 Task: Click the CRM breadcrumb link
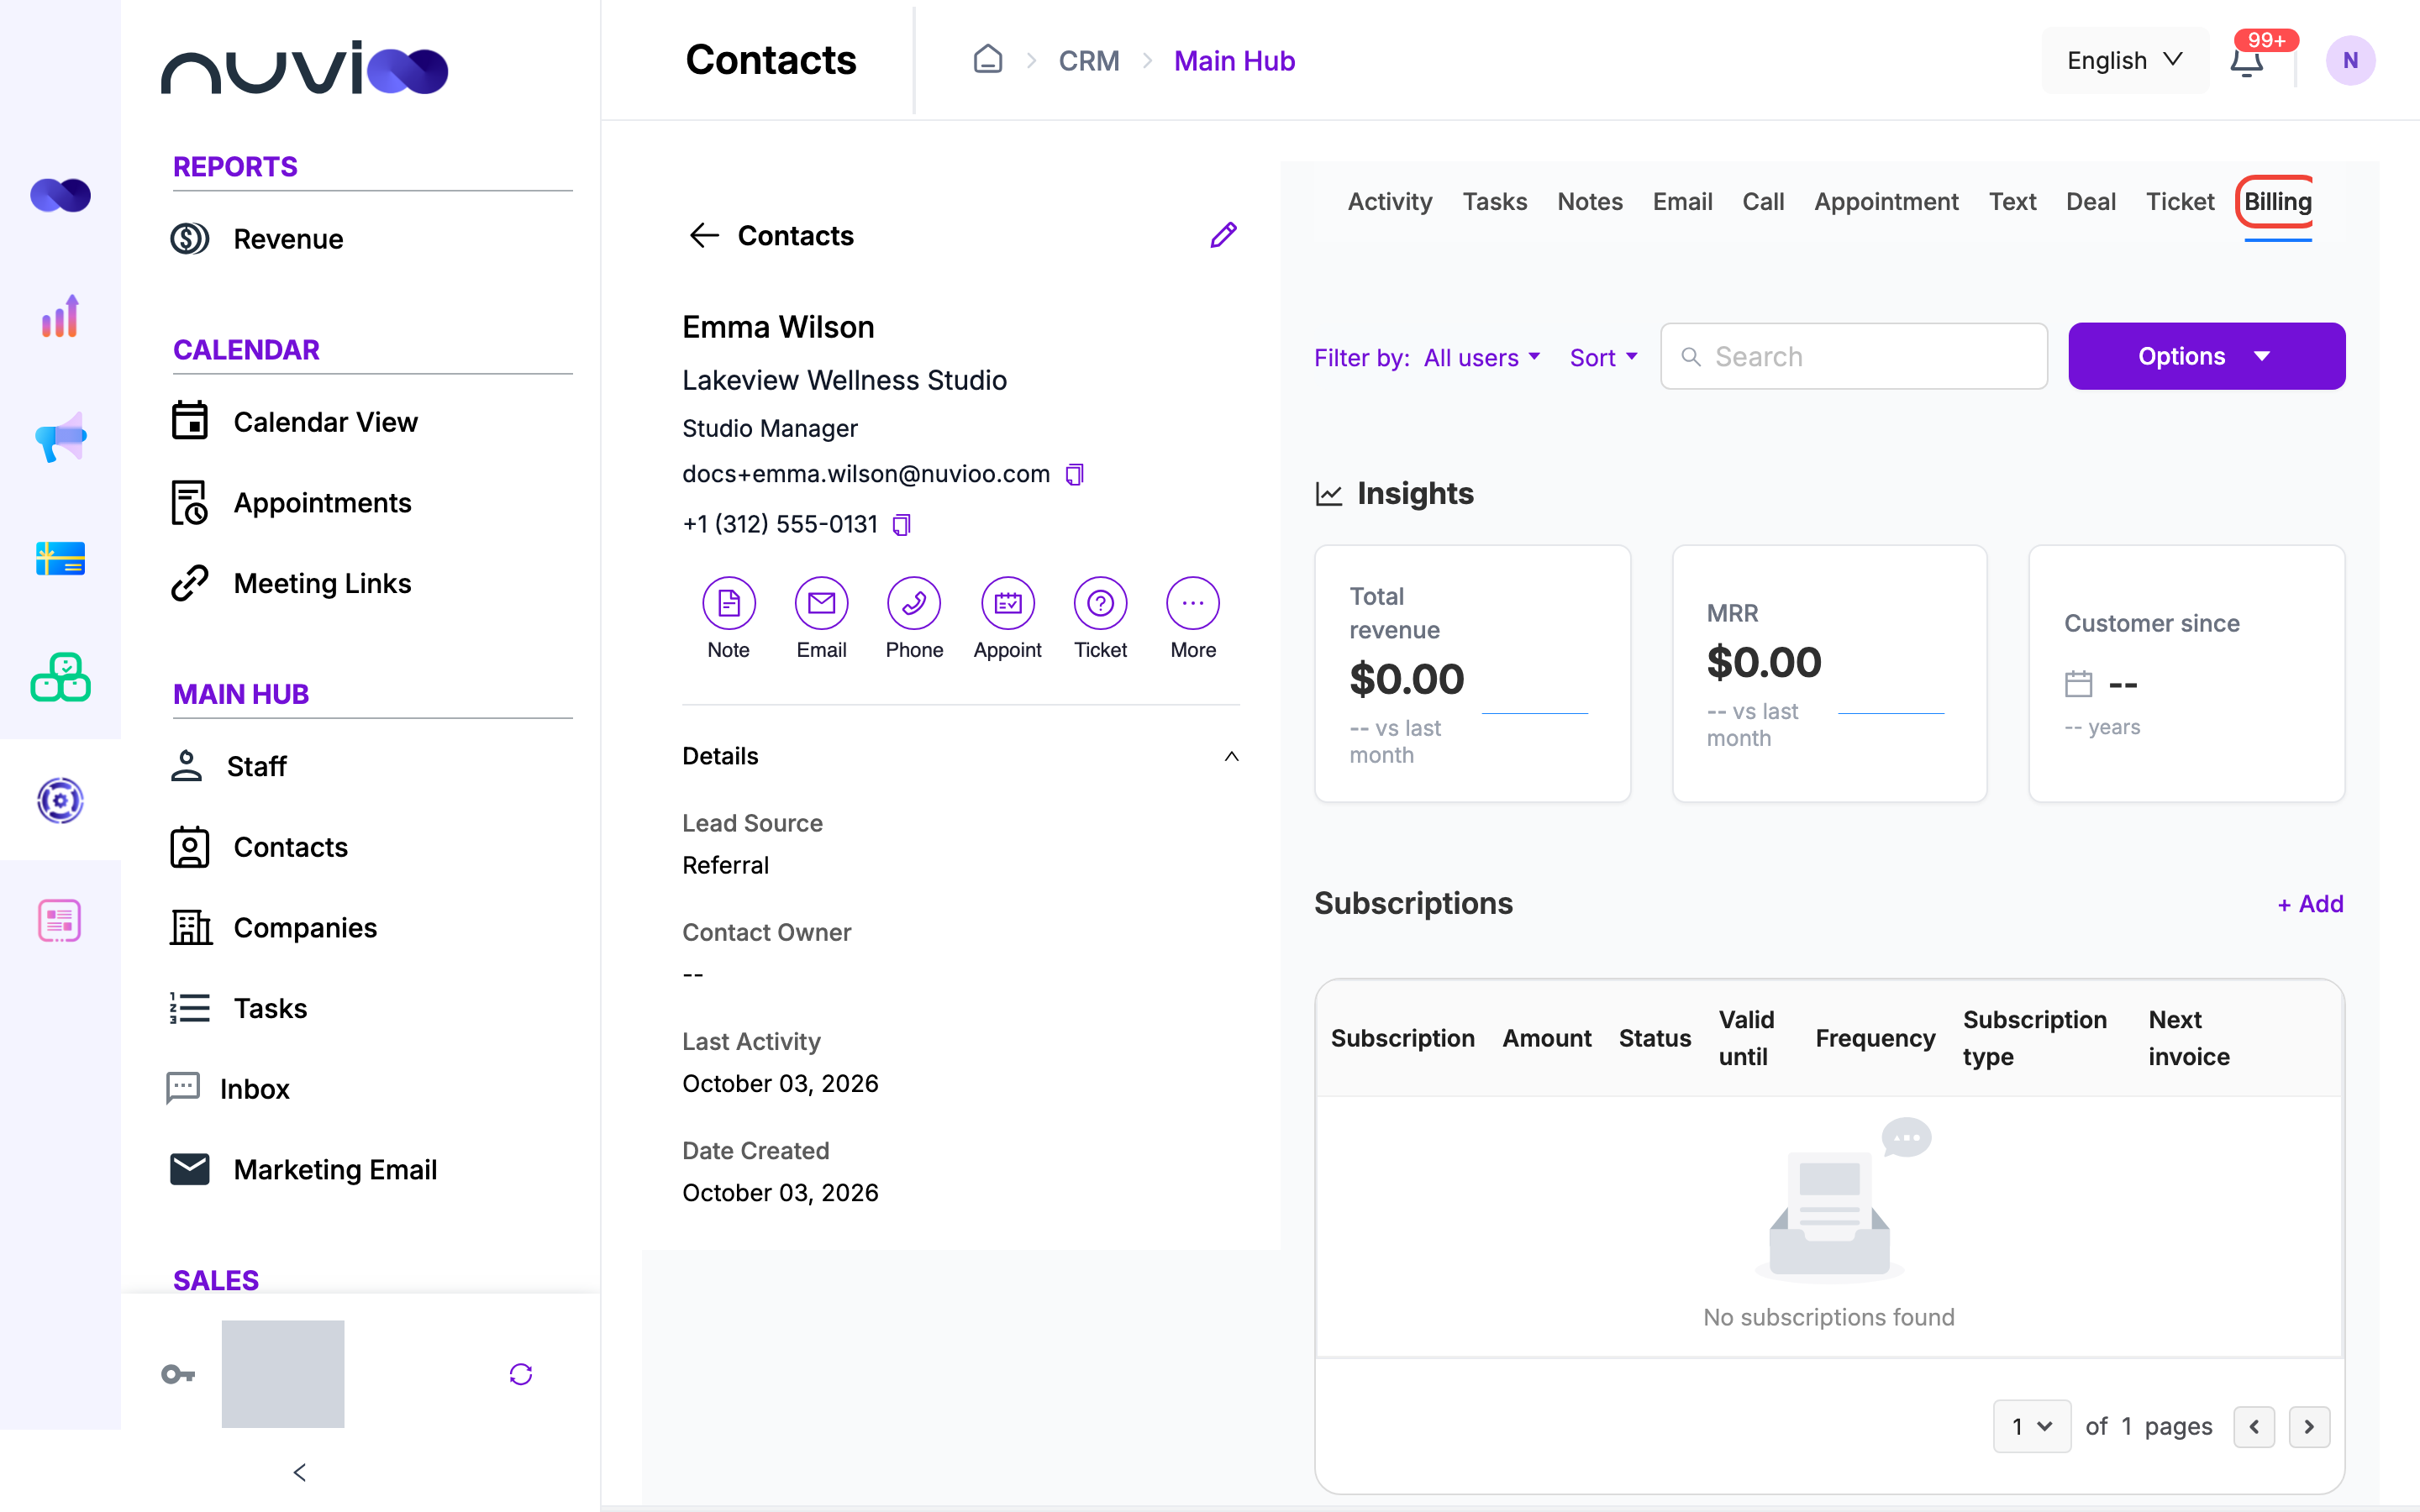[x=1088, y=61]
